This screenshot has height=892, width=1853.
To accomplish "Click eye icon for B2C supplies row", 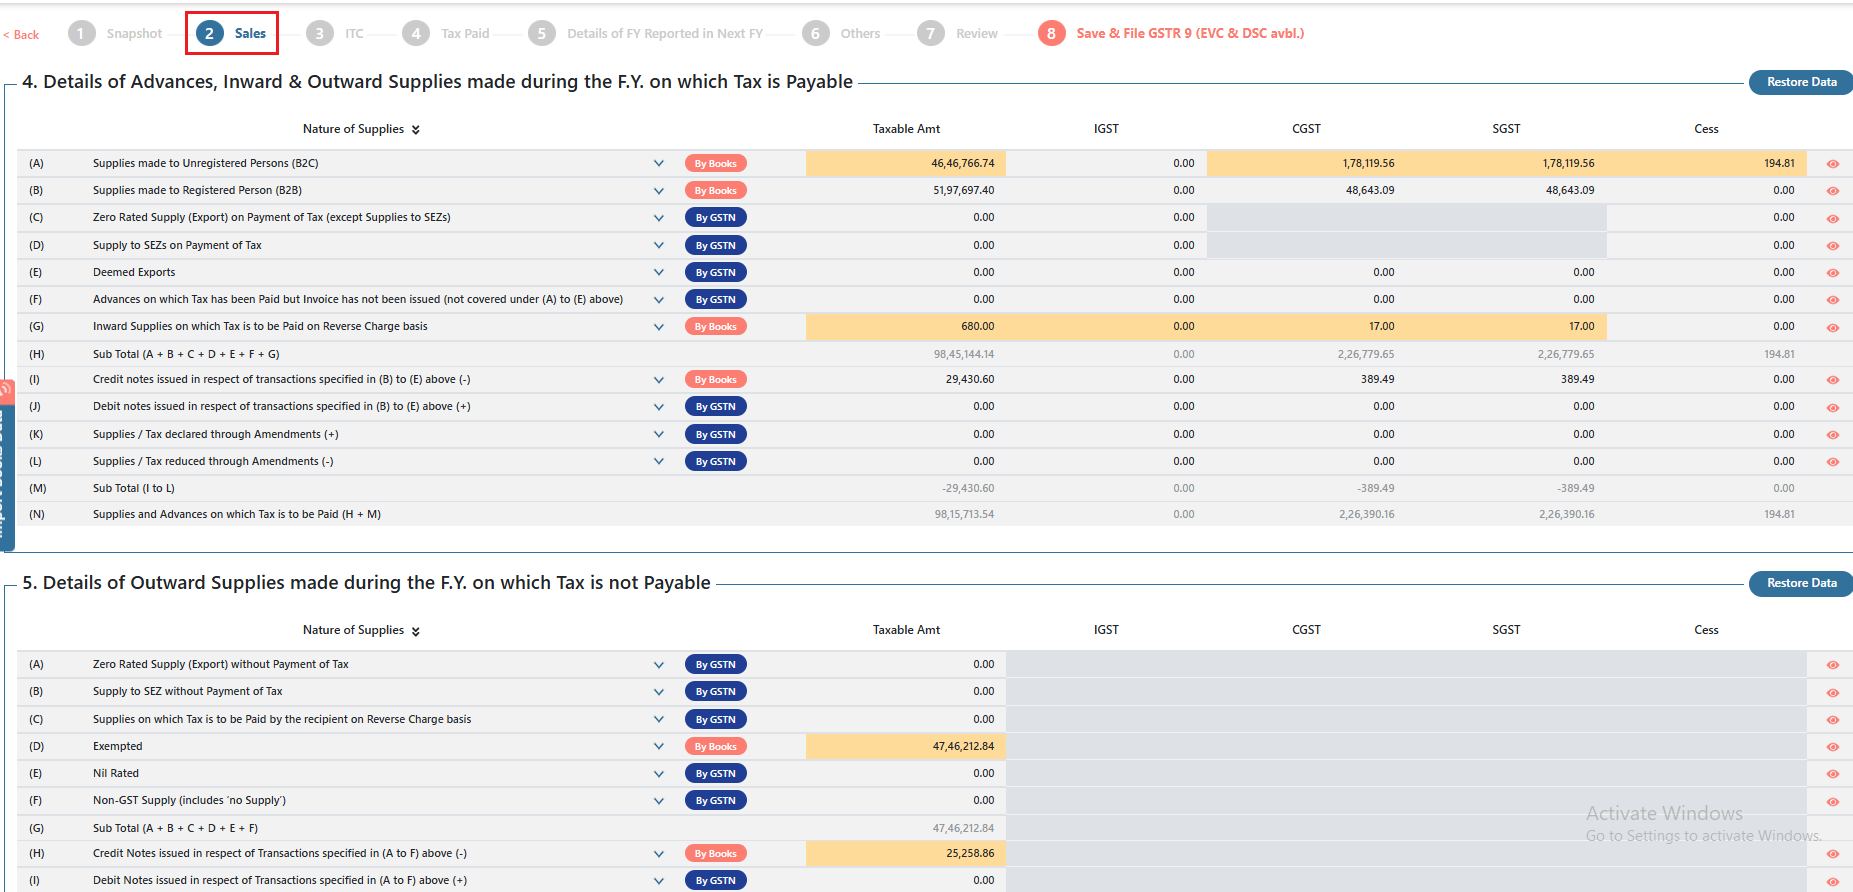I will 1832,164.
